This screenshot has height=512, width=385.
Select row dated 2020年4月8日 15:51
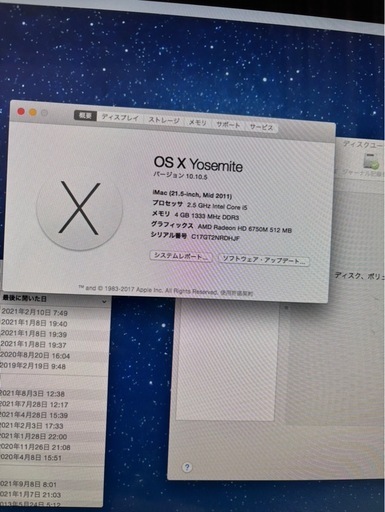(52, 458)
